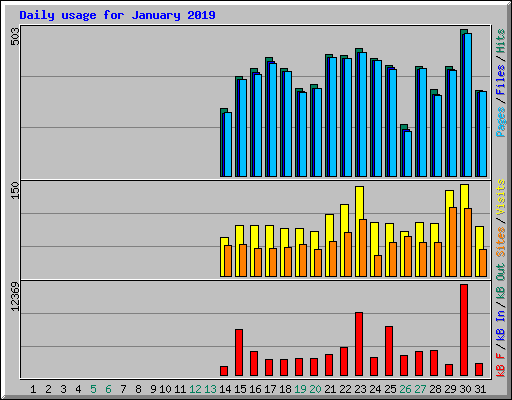Screen dimensions: 512x400
Task: Click the 503 hits axis label
Action: click(15, 36)
